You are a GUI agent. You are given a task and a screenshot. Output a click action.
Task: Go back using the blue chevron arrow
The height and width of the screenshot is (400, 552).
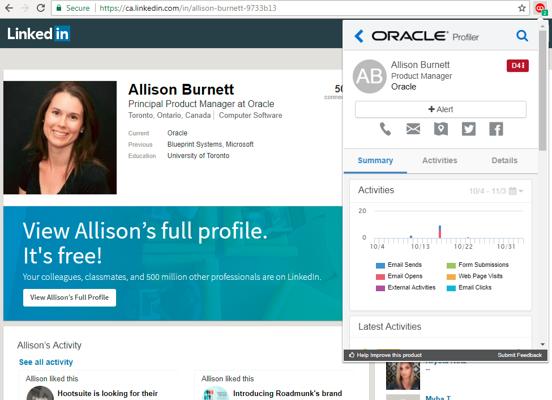pos(359,36)
